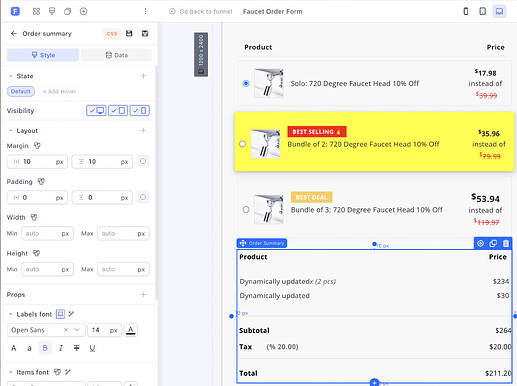Collapse the State section
The width and height of the screenshot is (517, 386).
tap(11, 76)
